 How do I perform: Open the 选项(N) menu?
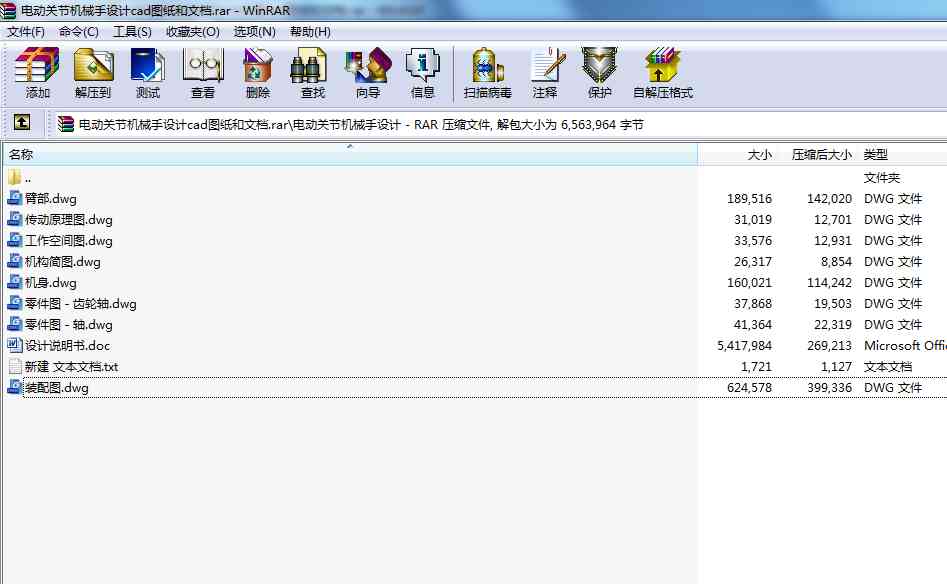point(254,31)
